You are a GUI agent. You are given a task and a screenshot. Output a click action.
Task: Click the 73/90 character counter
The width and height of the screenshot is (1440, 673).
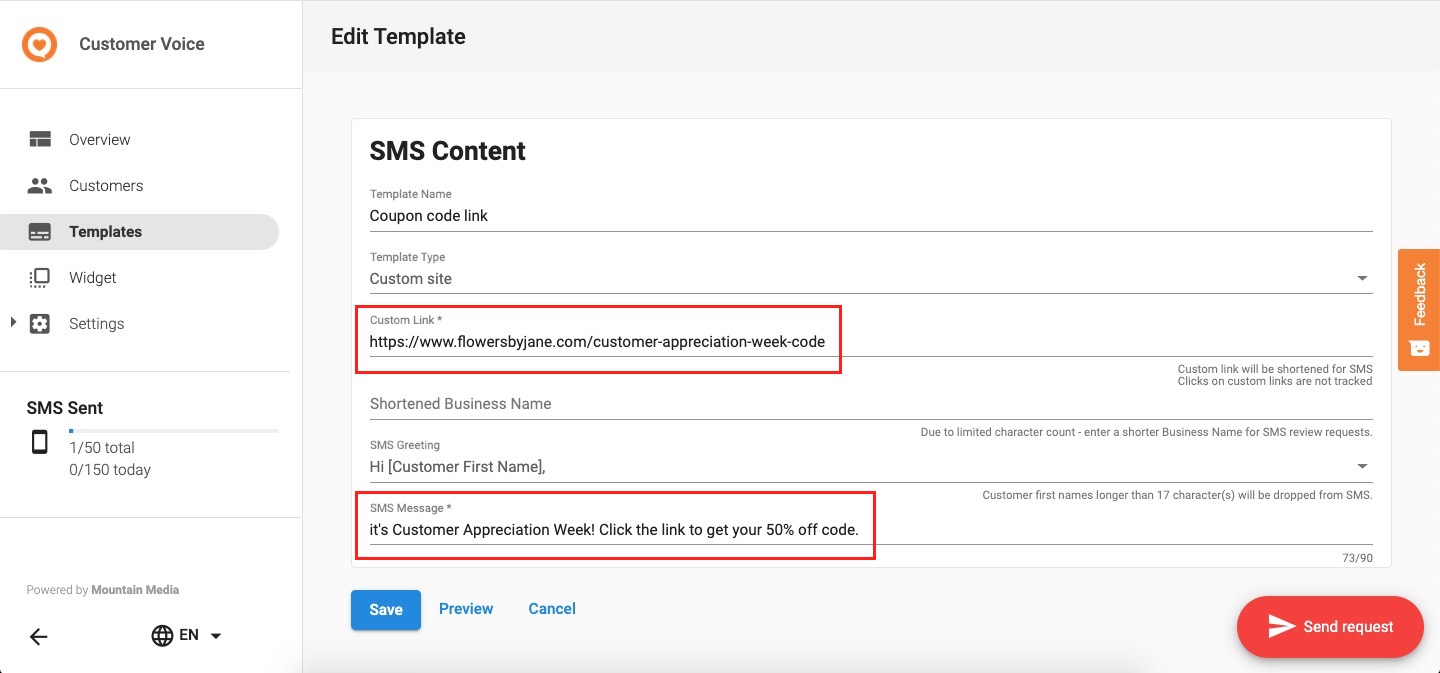(1357, 558)
